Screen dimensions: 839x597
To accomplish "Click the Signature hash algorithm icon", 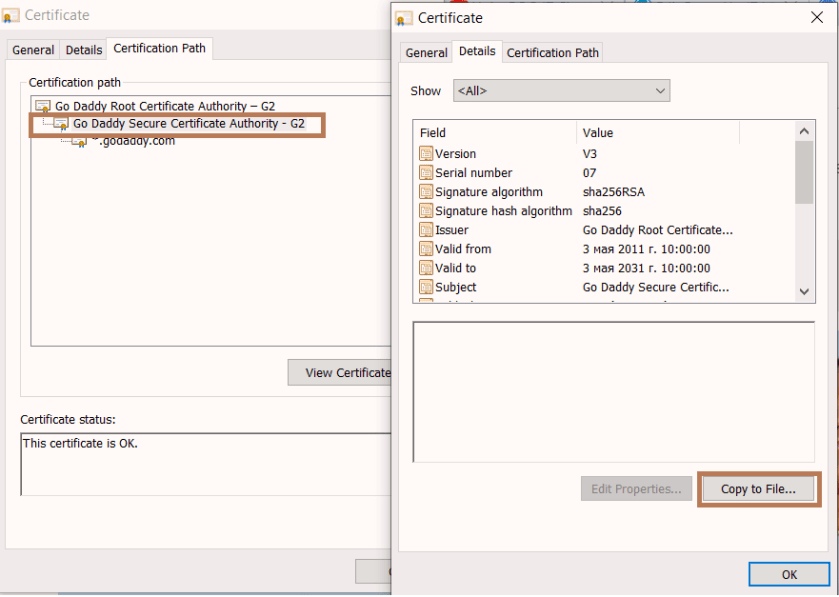I will 424,210.
